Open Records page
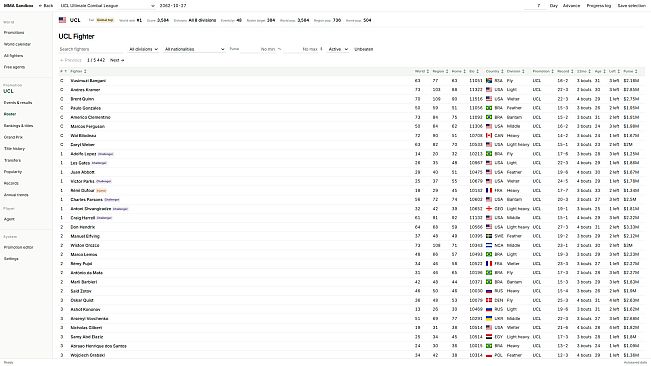Viewport: 651px width, 366px height. click(x=11, y=183)
